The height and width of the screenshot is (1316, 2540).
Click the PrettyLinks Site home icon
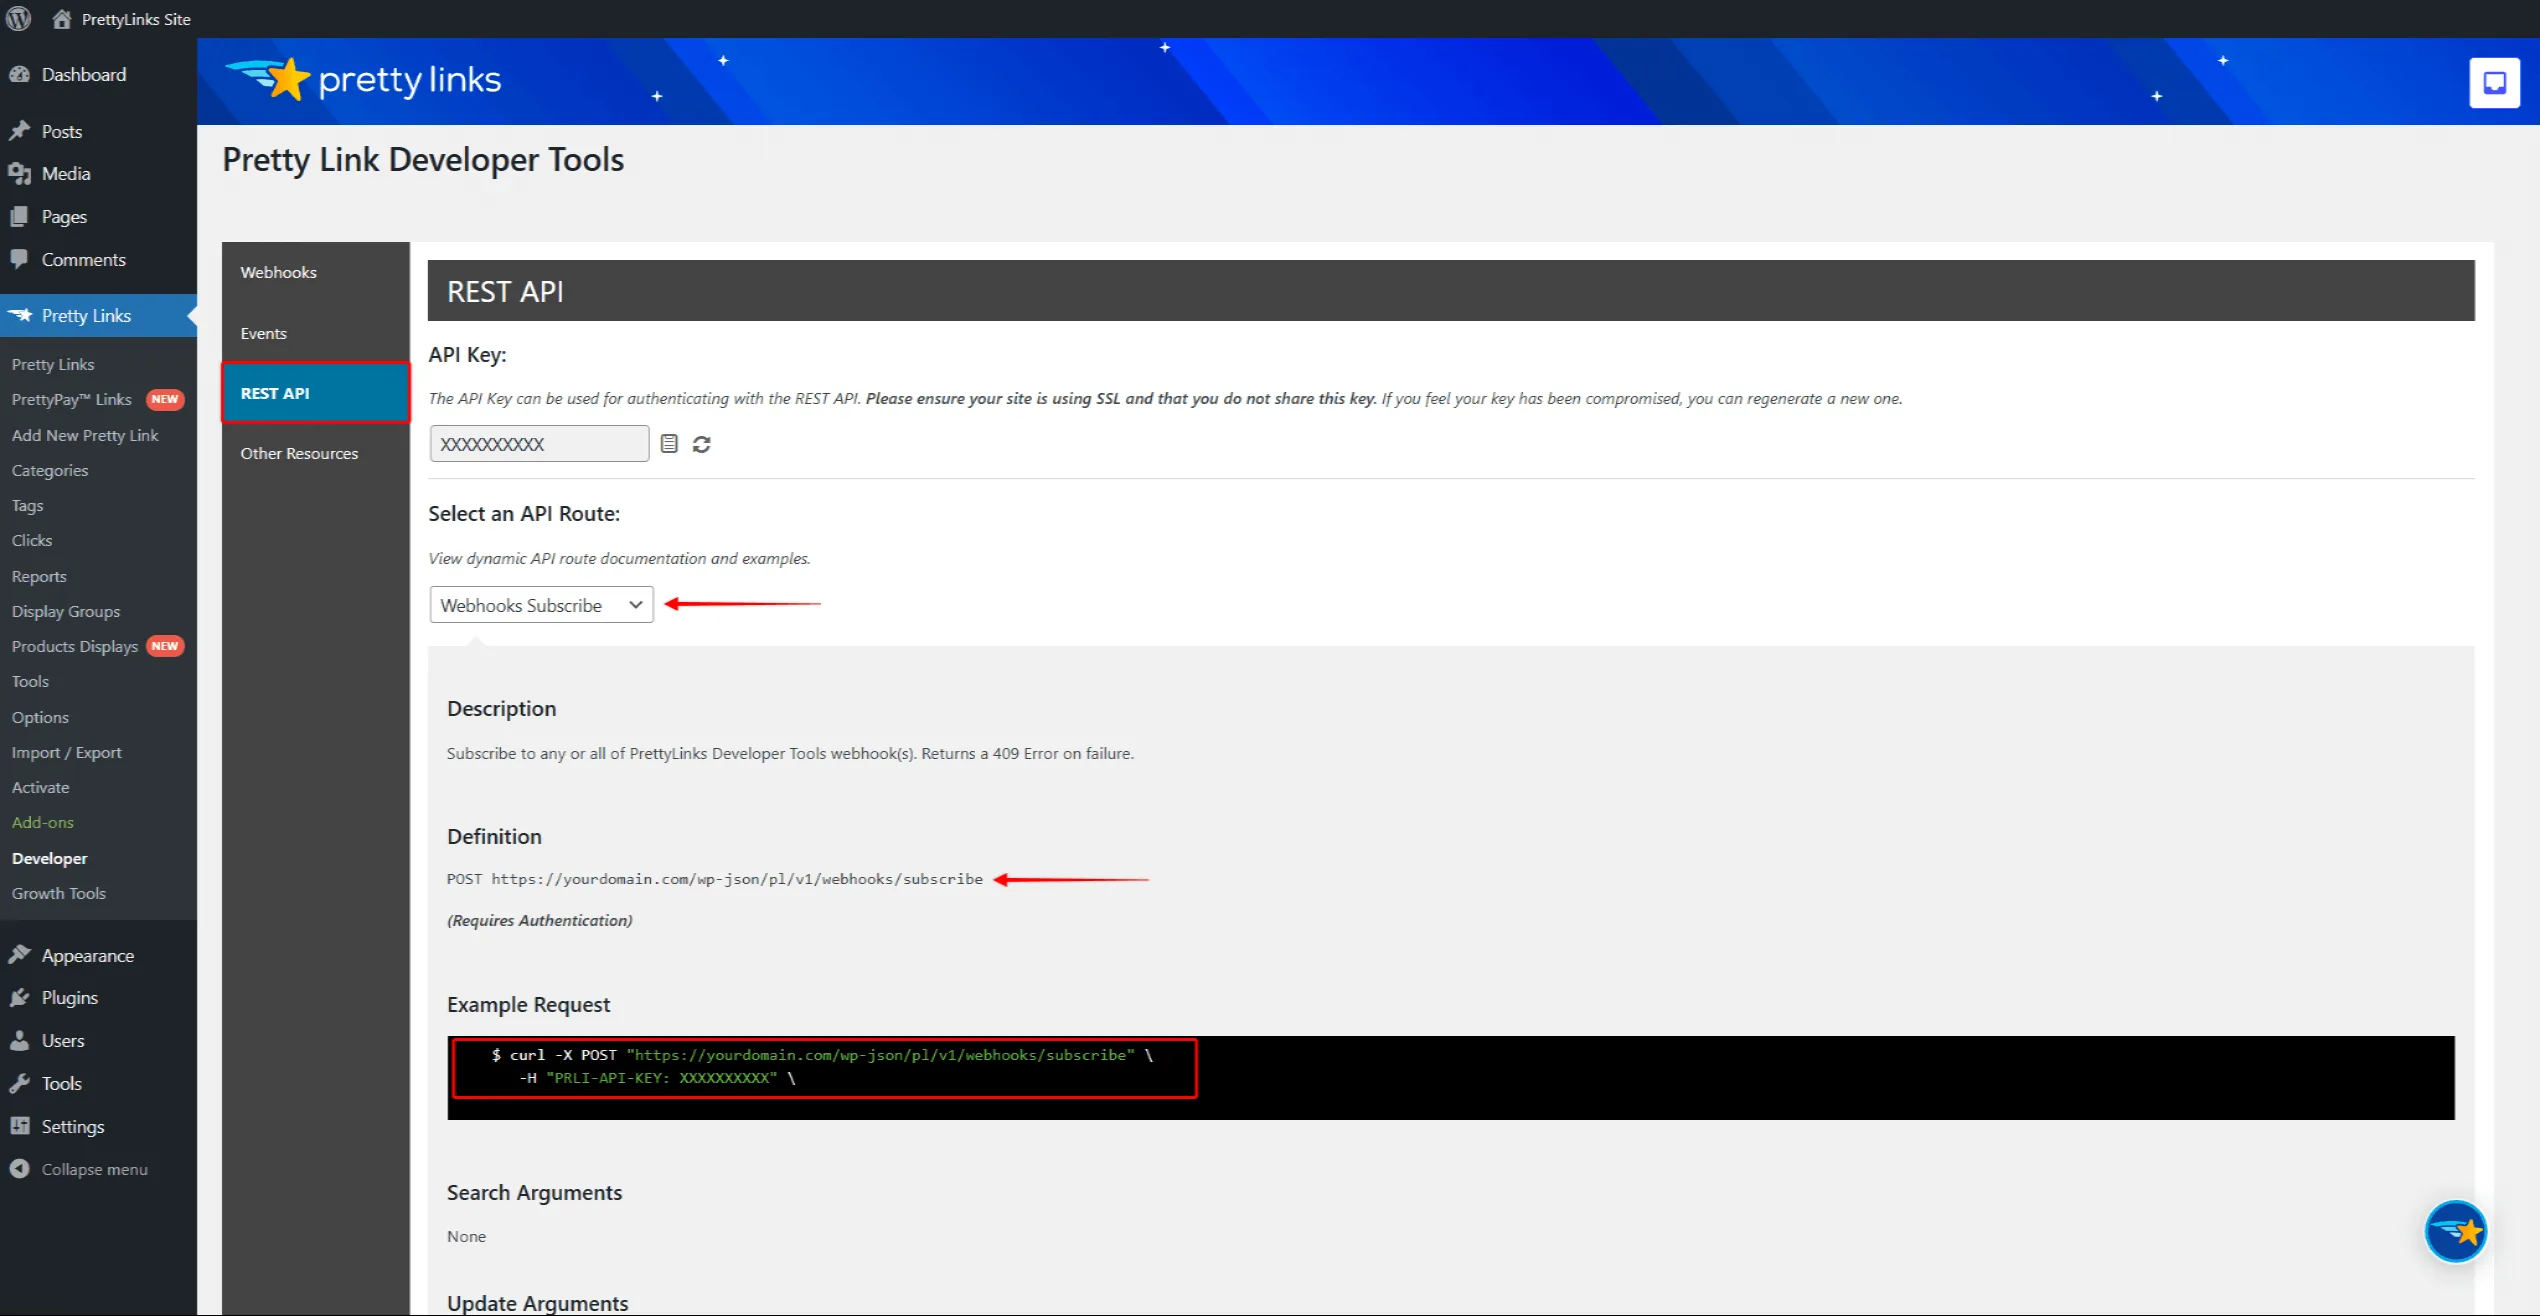[62, 19]
